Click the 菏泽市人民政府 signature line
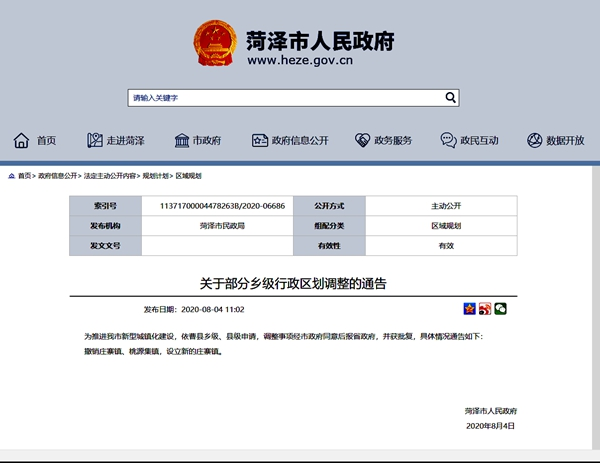This screenshot has height=463, width=600. (491, 411)
